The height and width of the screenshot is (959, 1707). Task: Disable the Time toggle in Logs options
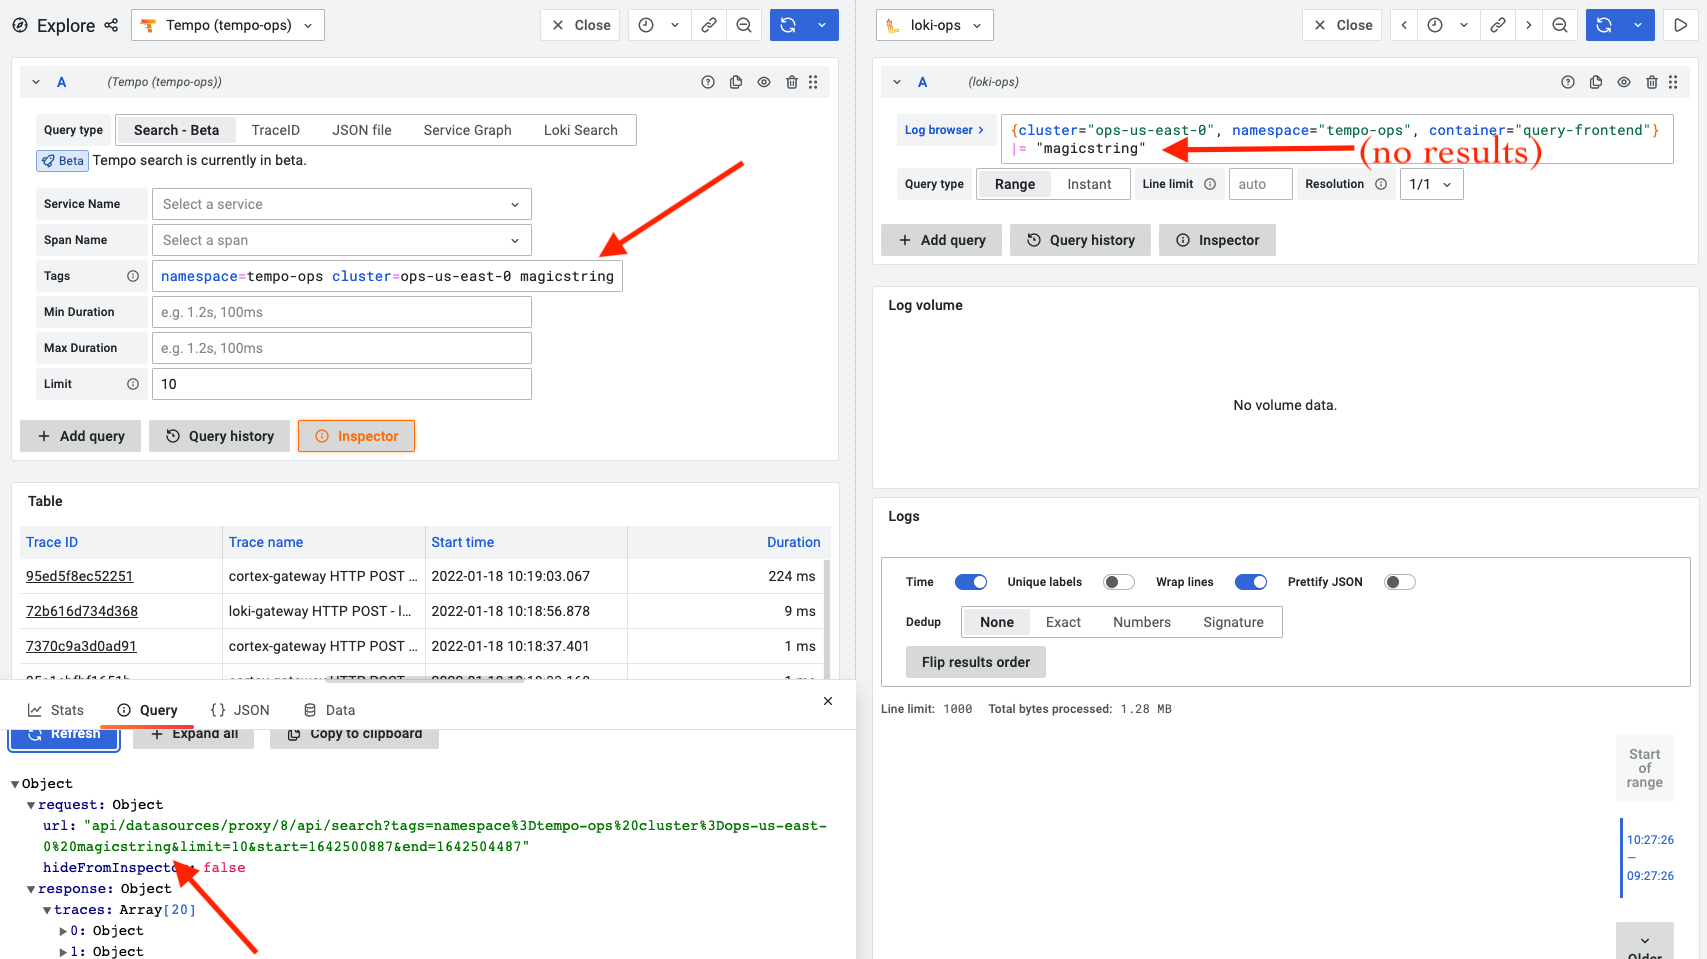point(970,581)
